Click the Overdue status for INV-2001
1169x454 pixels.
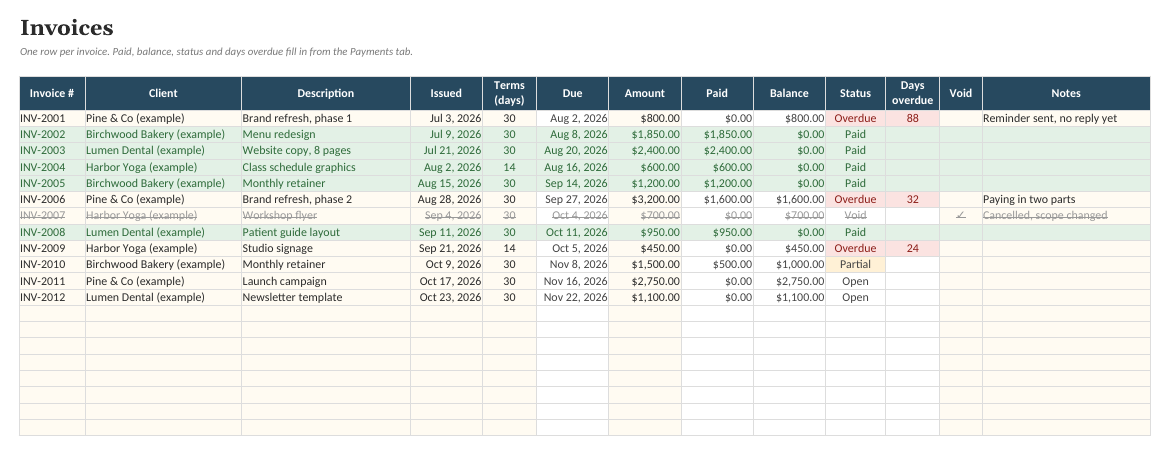pyautogui.click(x=855, y=119)
